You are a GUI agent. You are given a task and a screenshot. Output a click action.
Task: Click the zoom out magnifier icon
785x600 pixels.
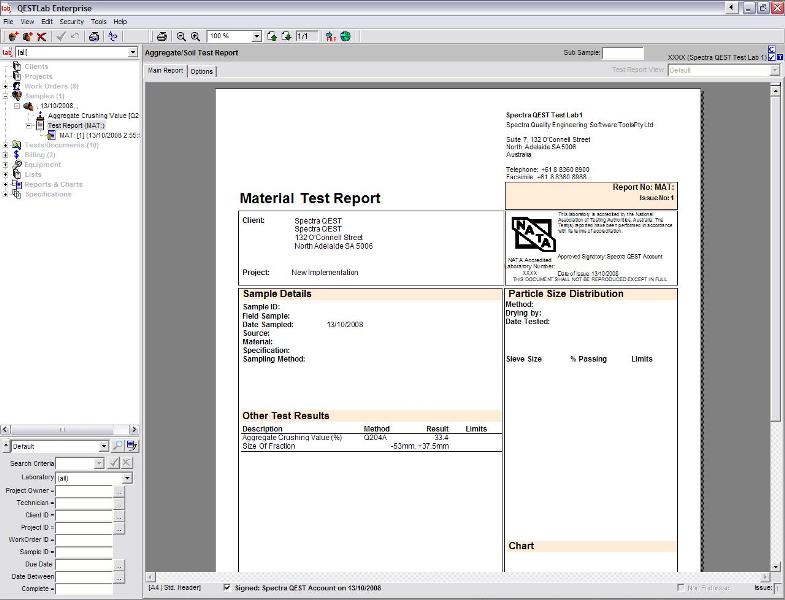click(x=181, y=36)
